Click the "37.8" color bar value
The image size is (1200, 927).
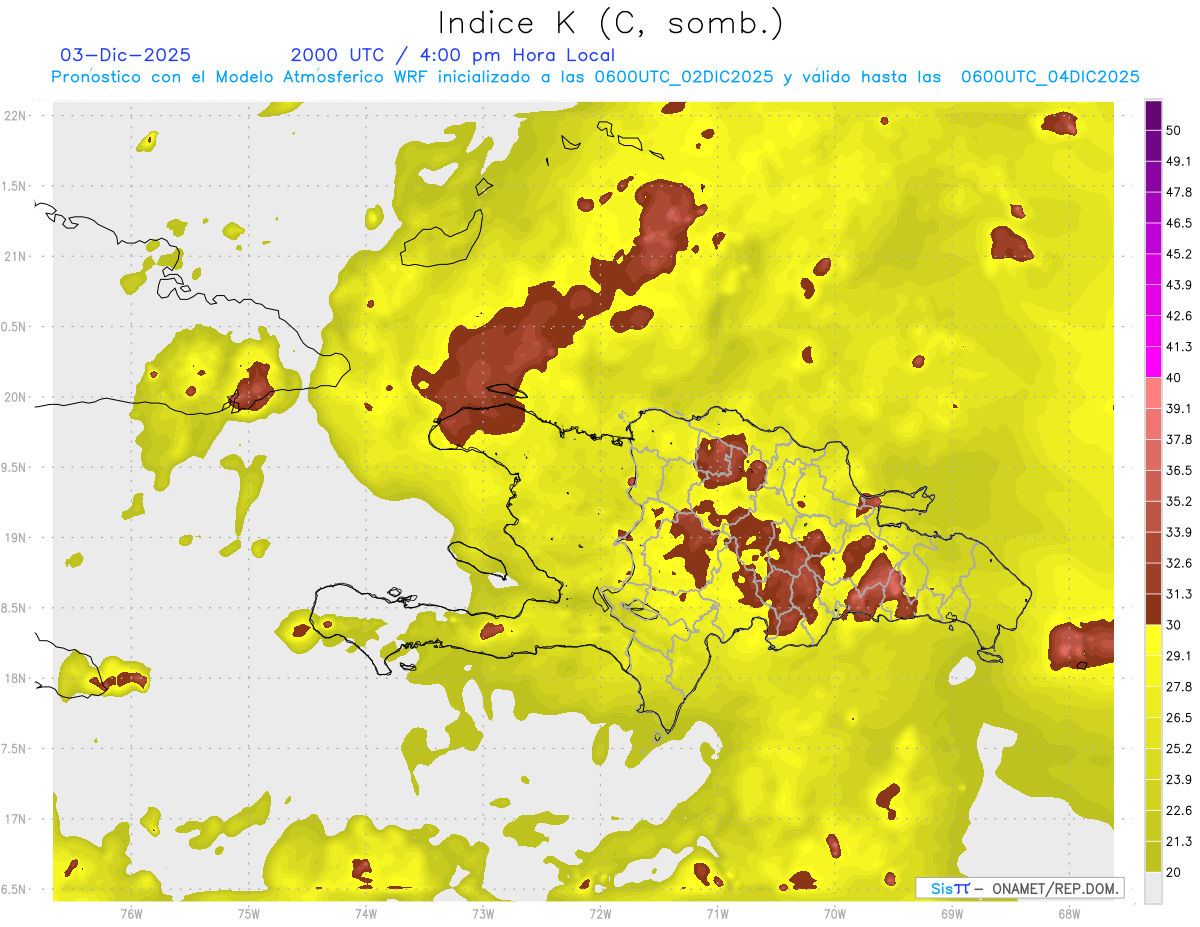click(x=1178, y=439)
